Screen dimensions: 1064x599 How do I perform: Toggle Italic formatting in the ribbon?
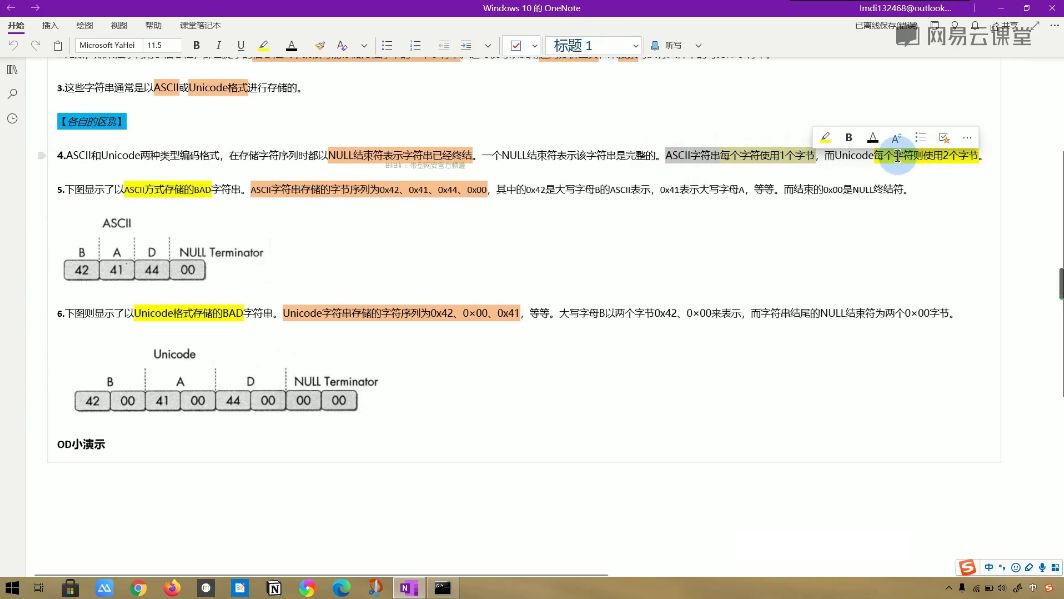(x=218, y=45)
